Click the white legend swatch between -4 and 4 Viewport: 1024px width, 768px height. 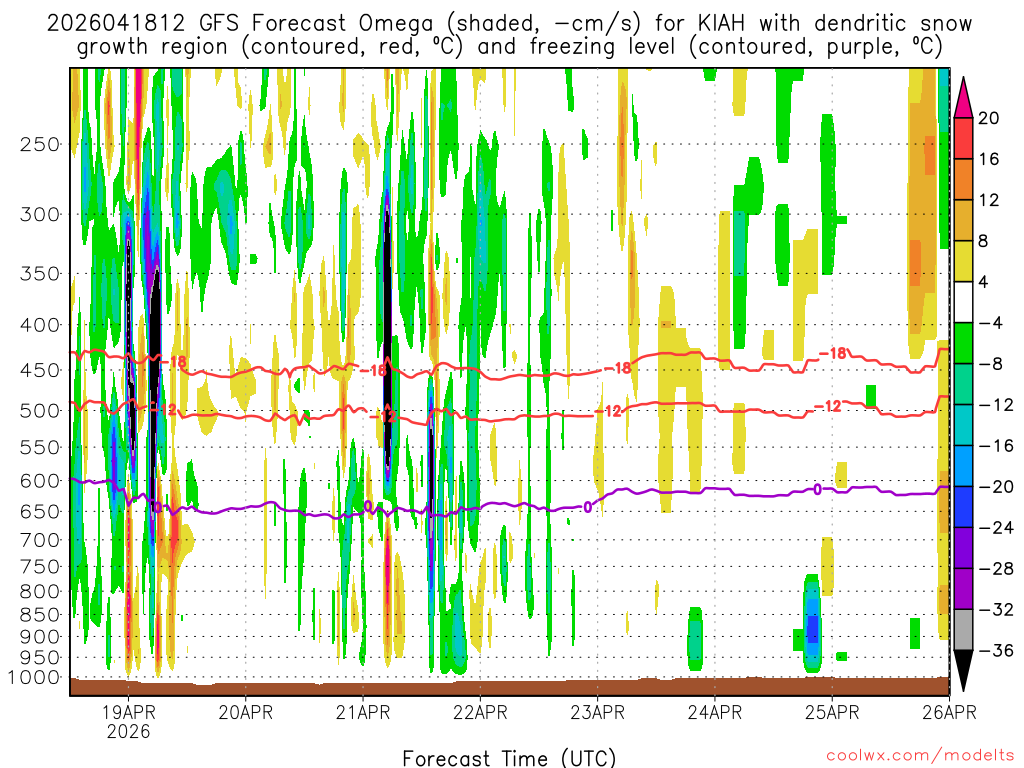click(963, 302)
